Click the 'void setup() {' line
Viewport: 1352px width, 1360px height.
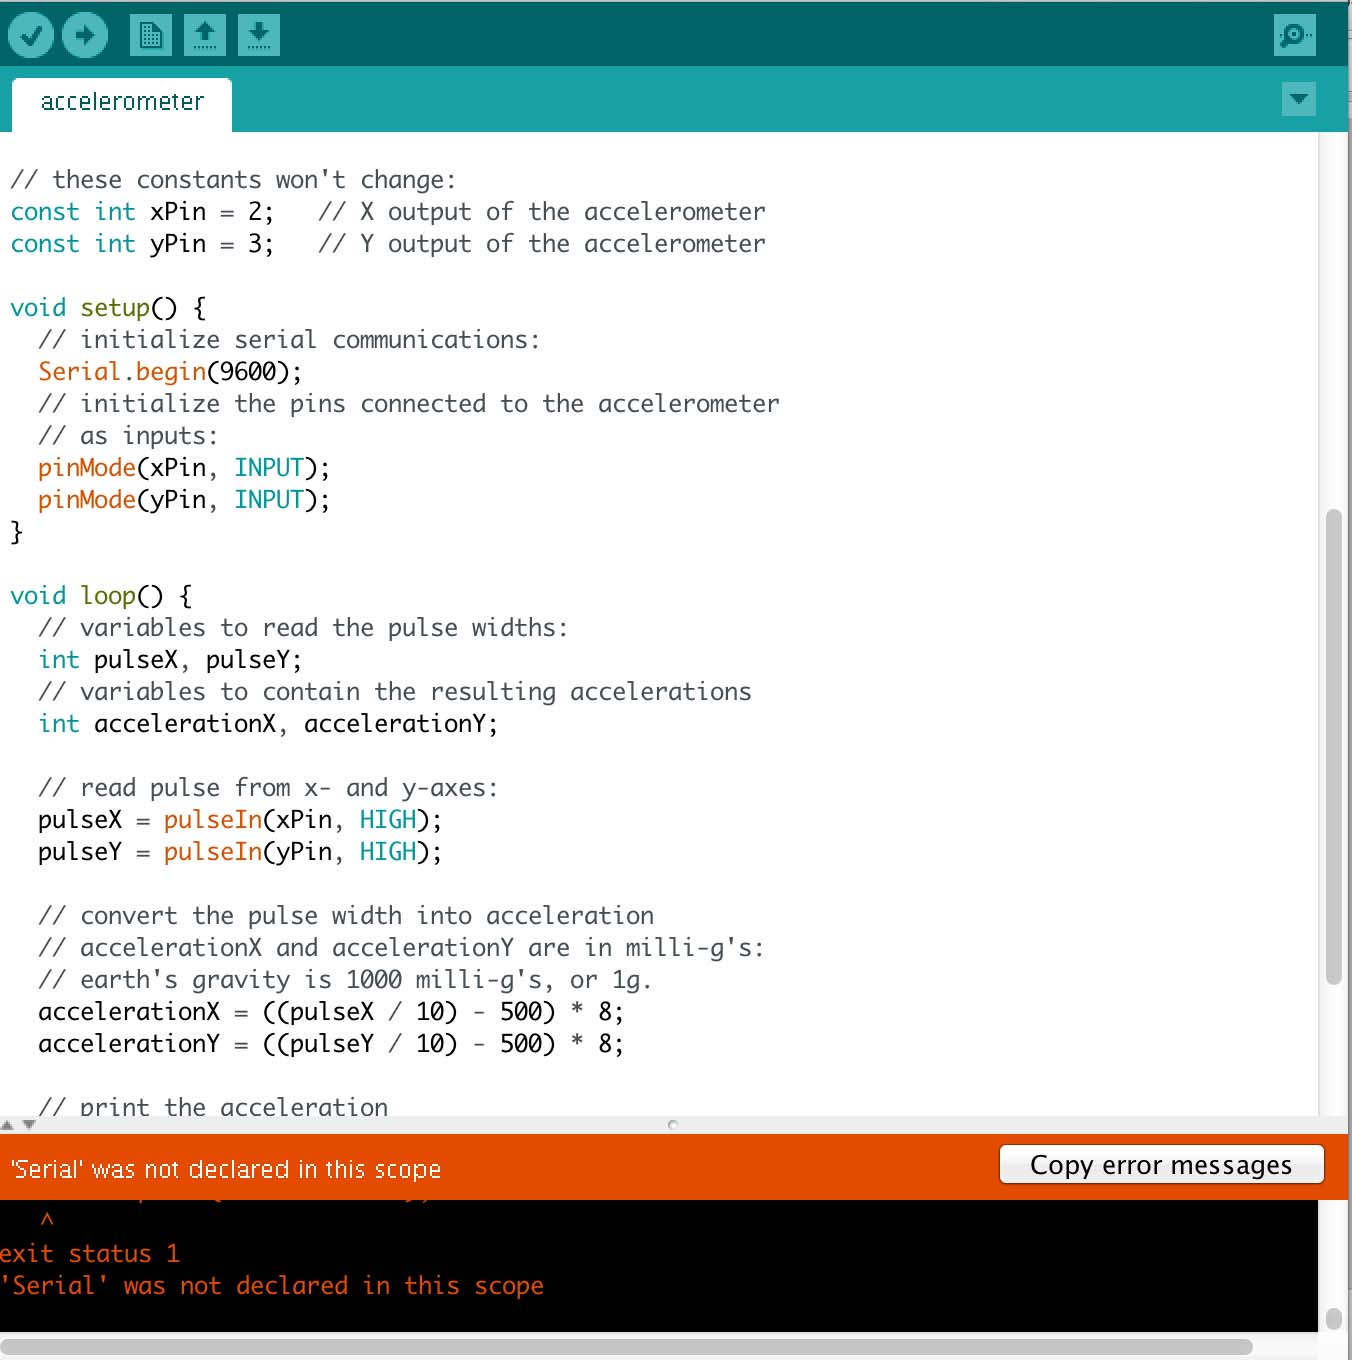[108, 308]
